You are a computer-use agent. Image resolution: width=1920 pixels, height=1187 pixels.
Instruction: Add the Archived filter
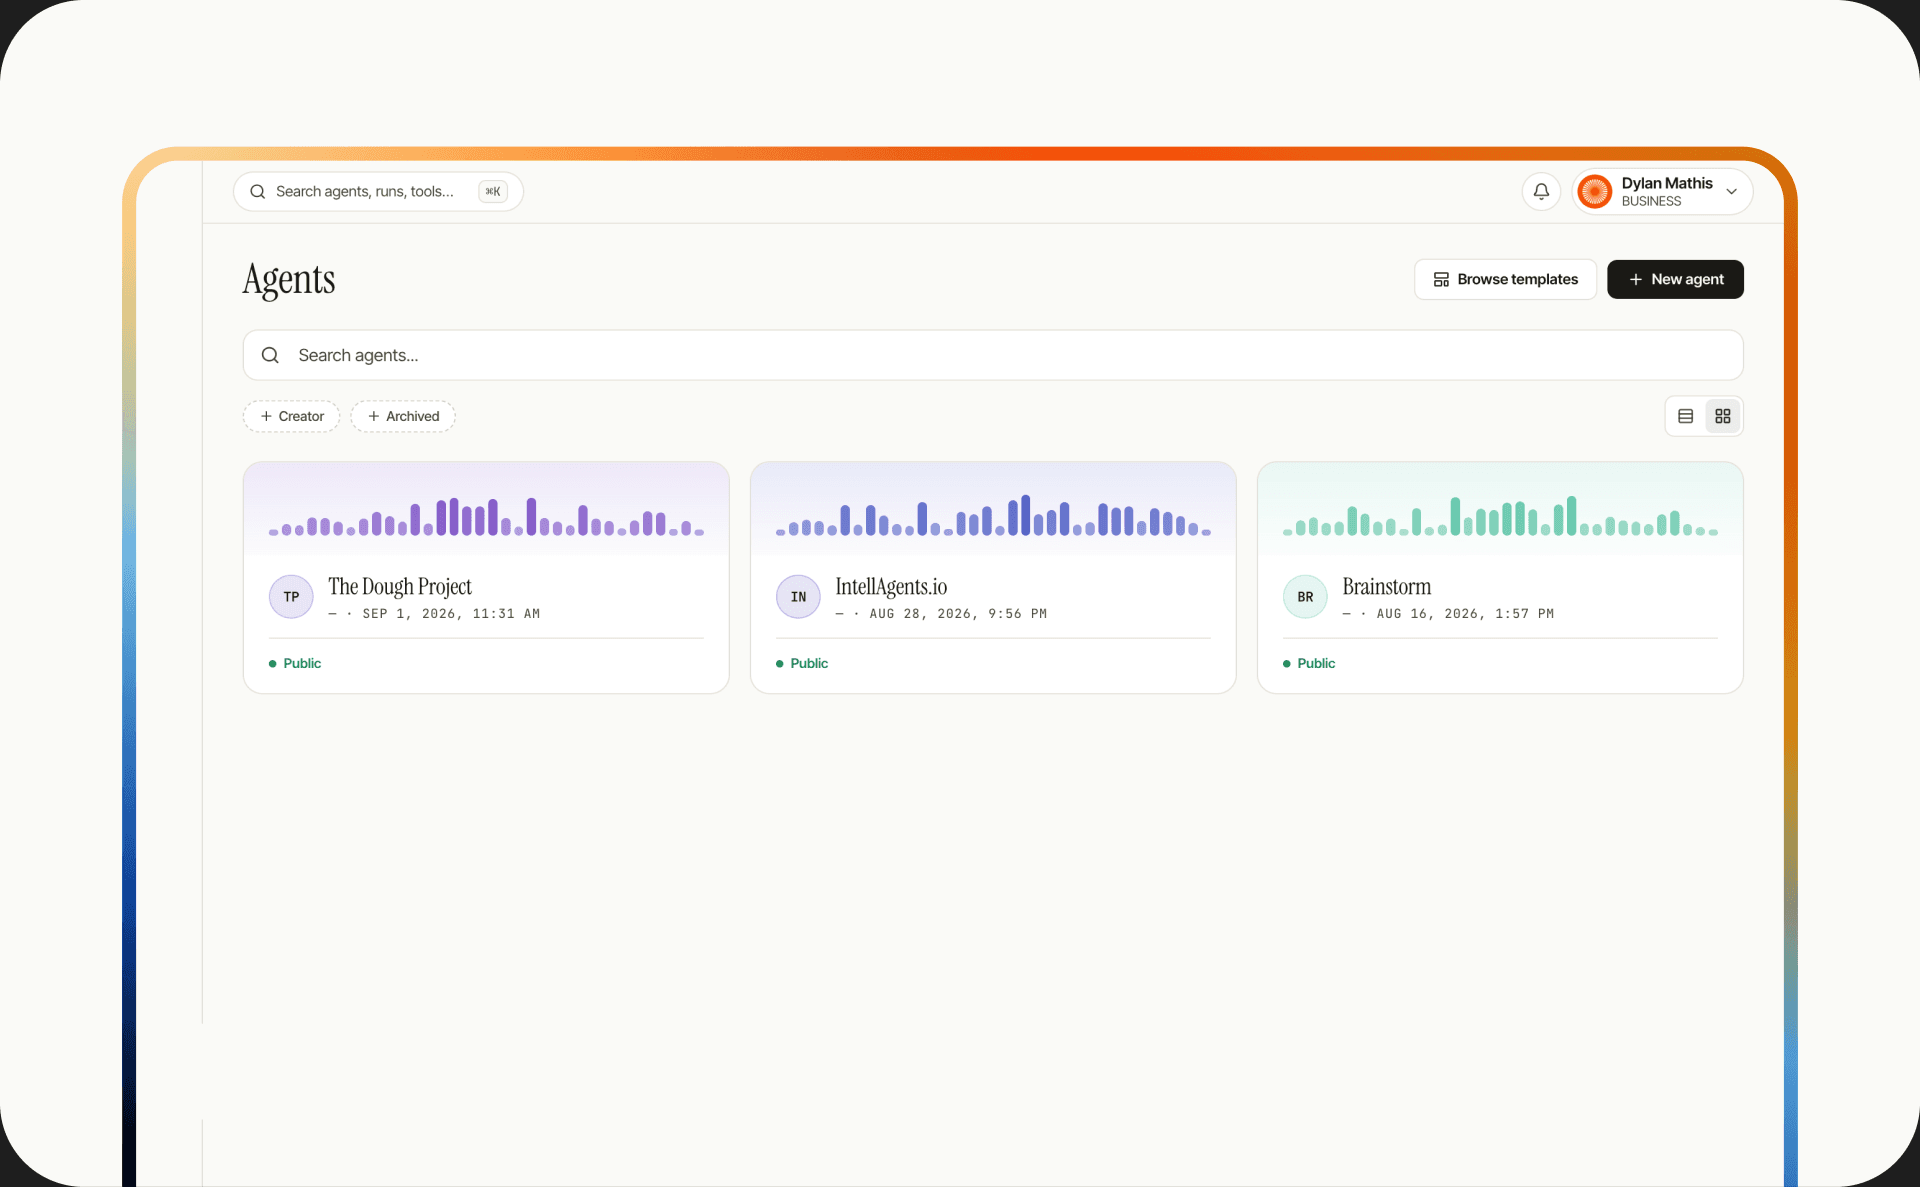pyautogui.click(x=403, y=416)
